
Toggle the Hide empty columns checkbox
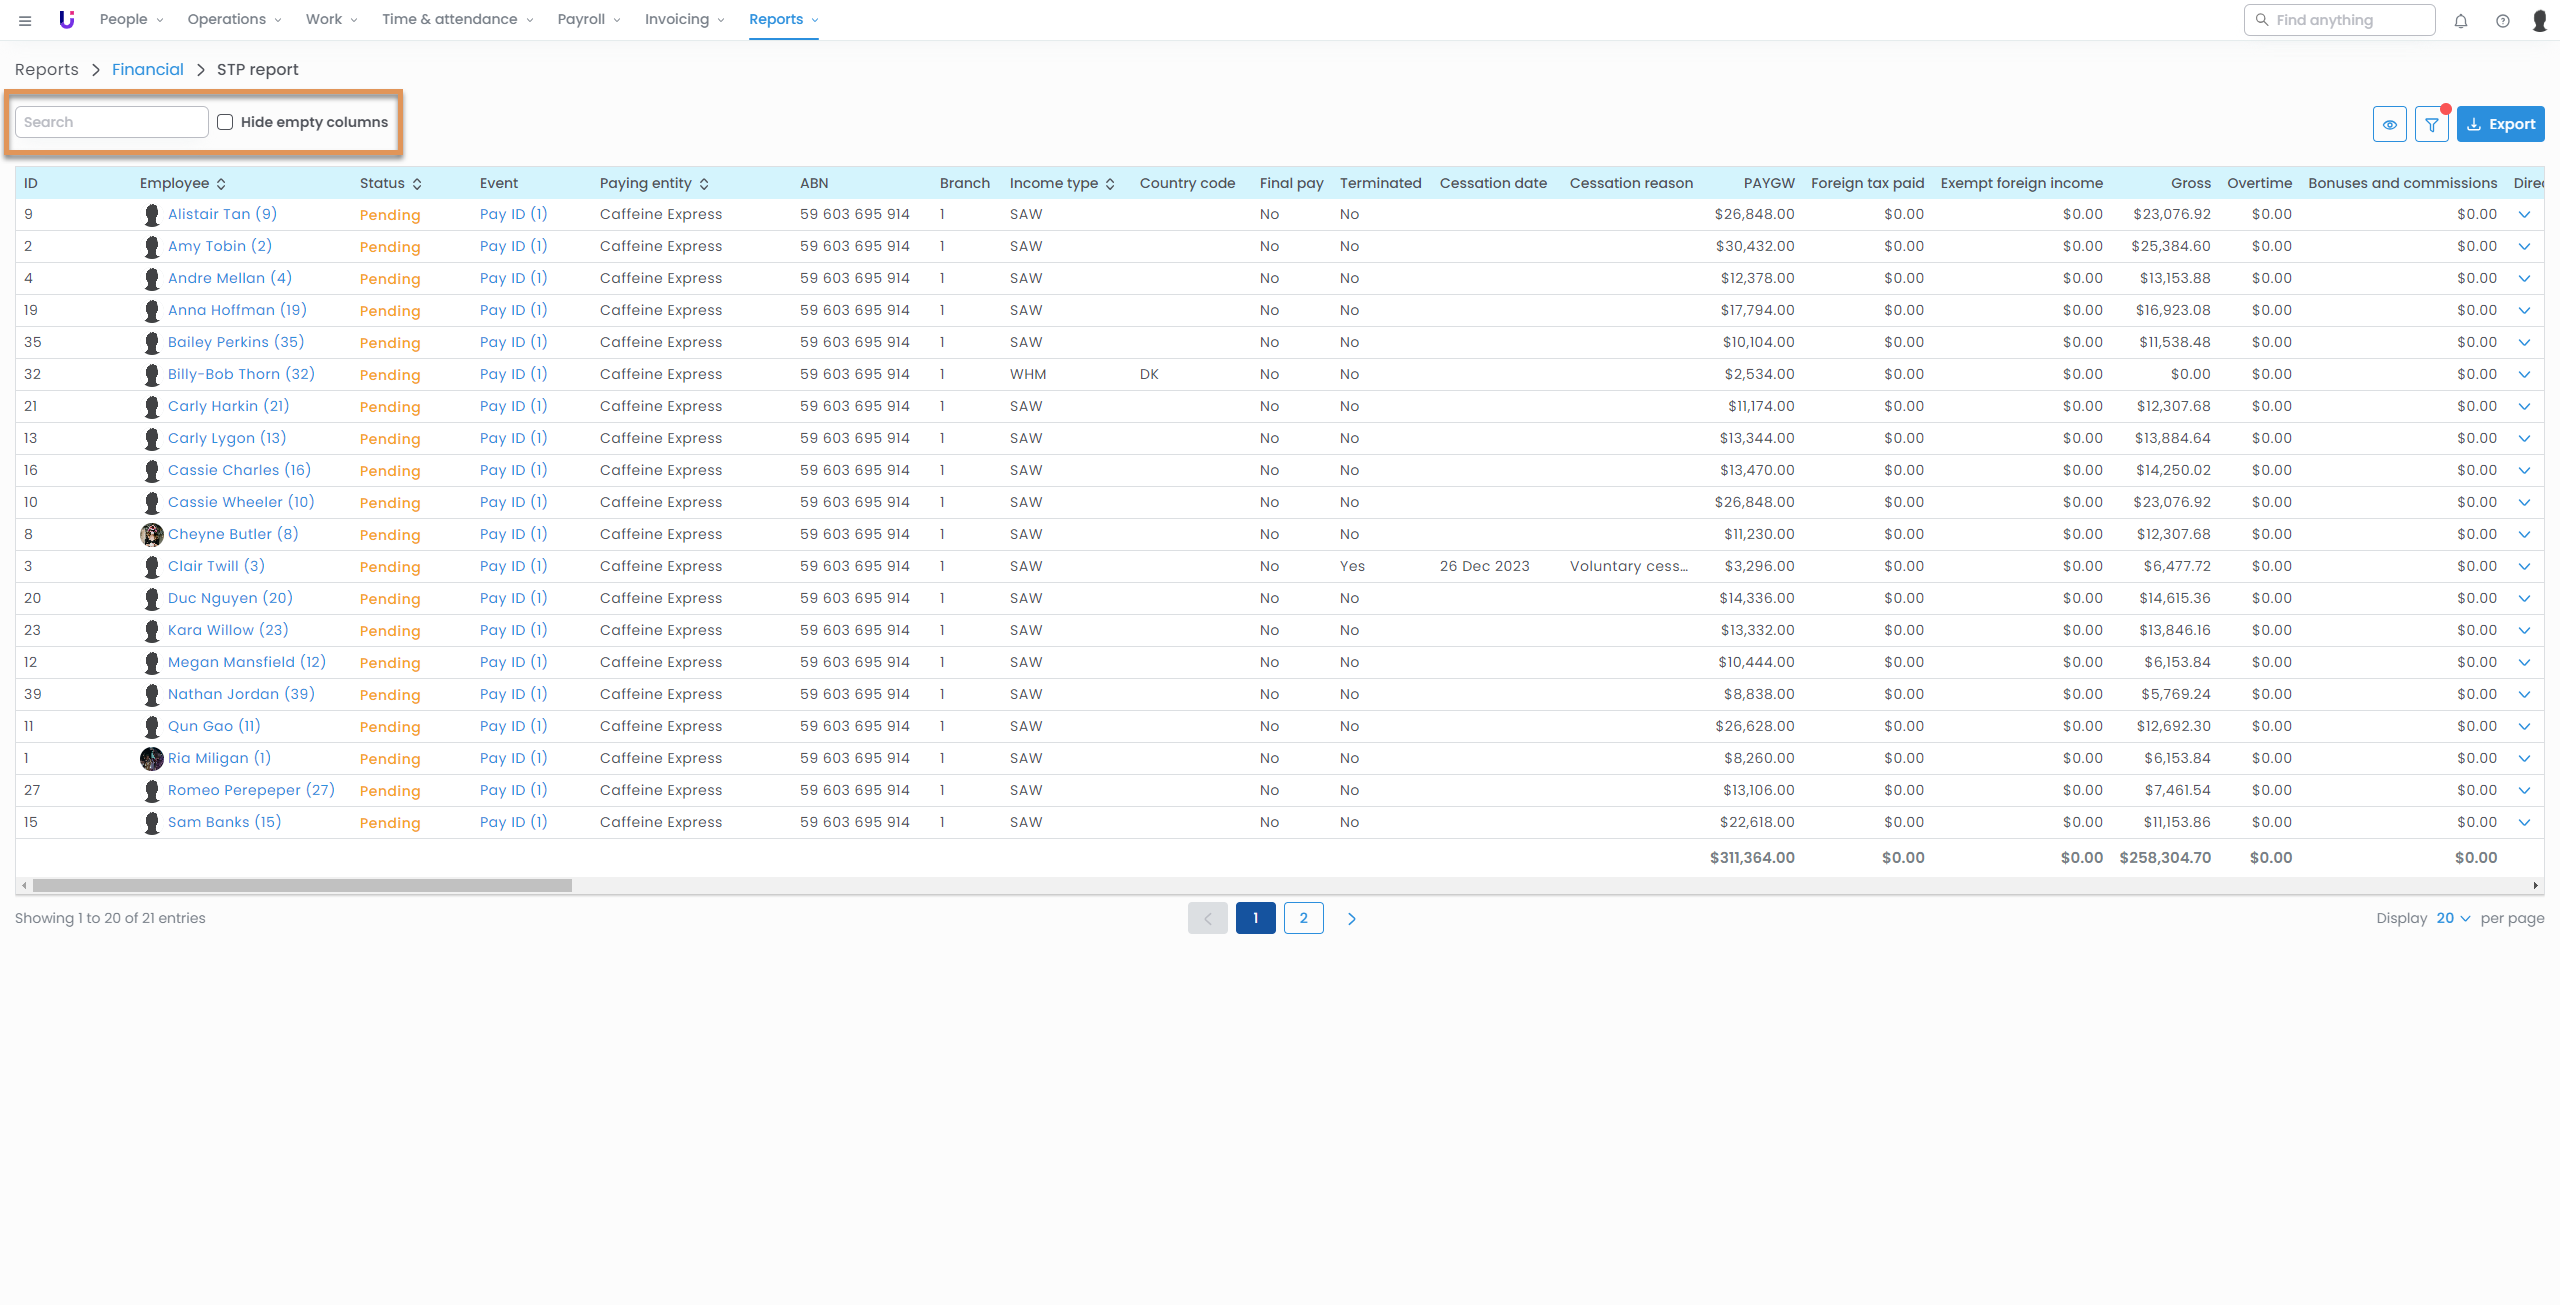tap(225, 122)
